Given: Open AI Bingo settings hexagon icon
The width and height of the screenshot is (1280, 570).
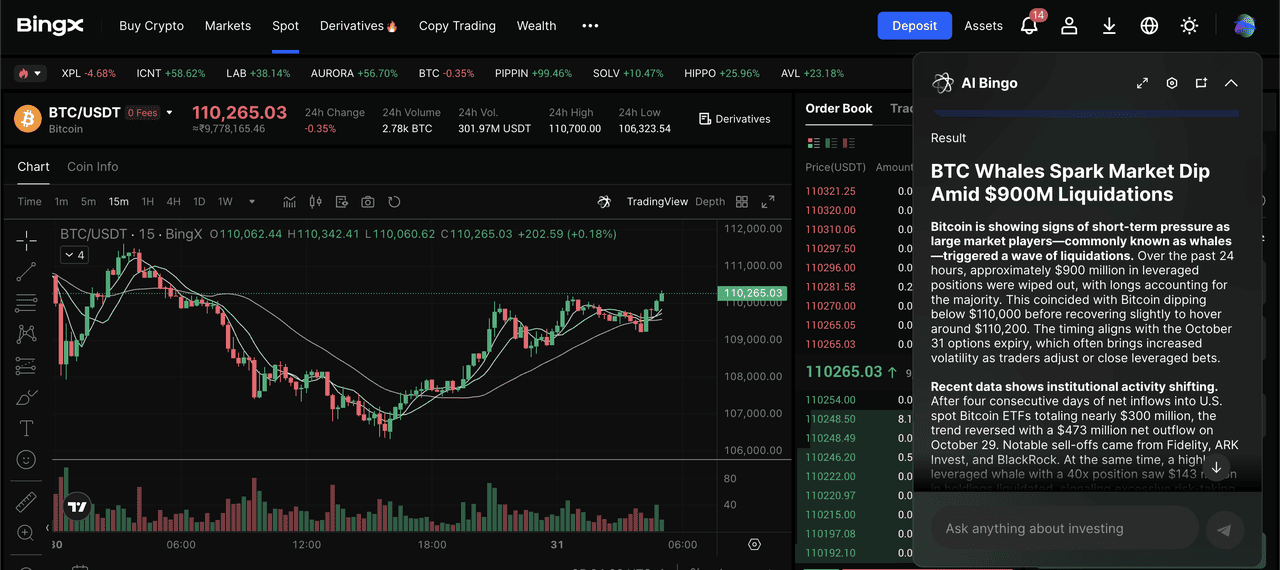Looking at the screenshot, I should click(x=1172, y=83).
